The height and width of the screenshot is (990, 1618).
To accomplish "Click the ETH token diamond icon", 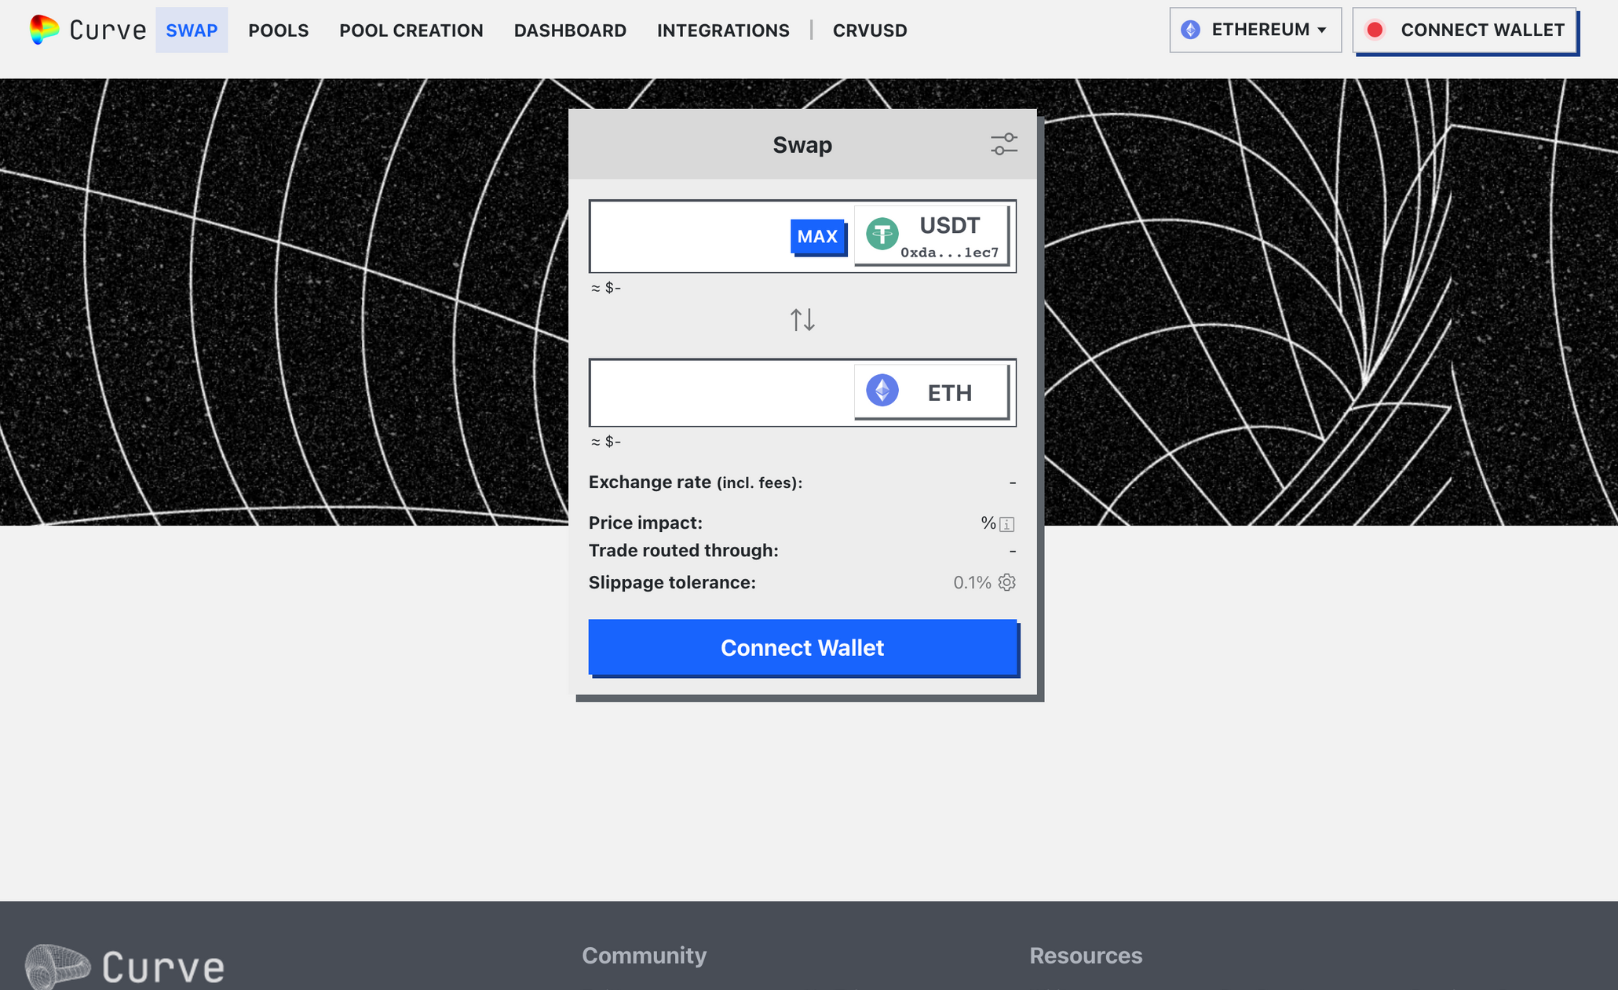I will (x=882, y=390).
